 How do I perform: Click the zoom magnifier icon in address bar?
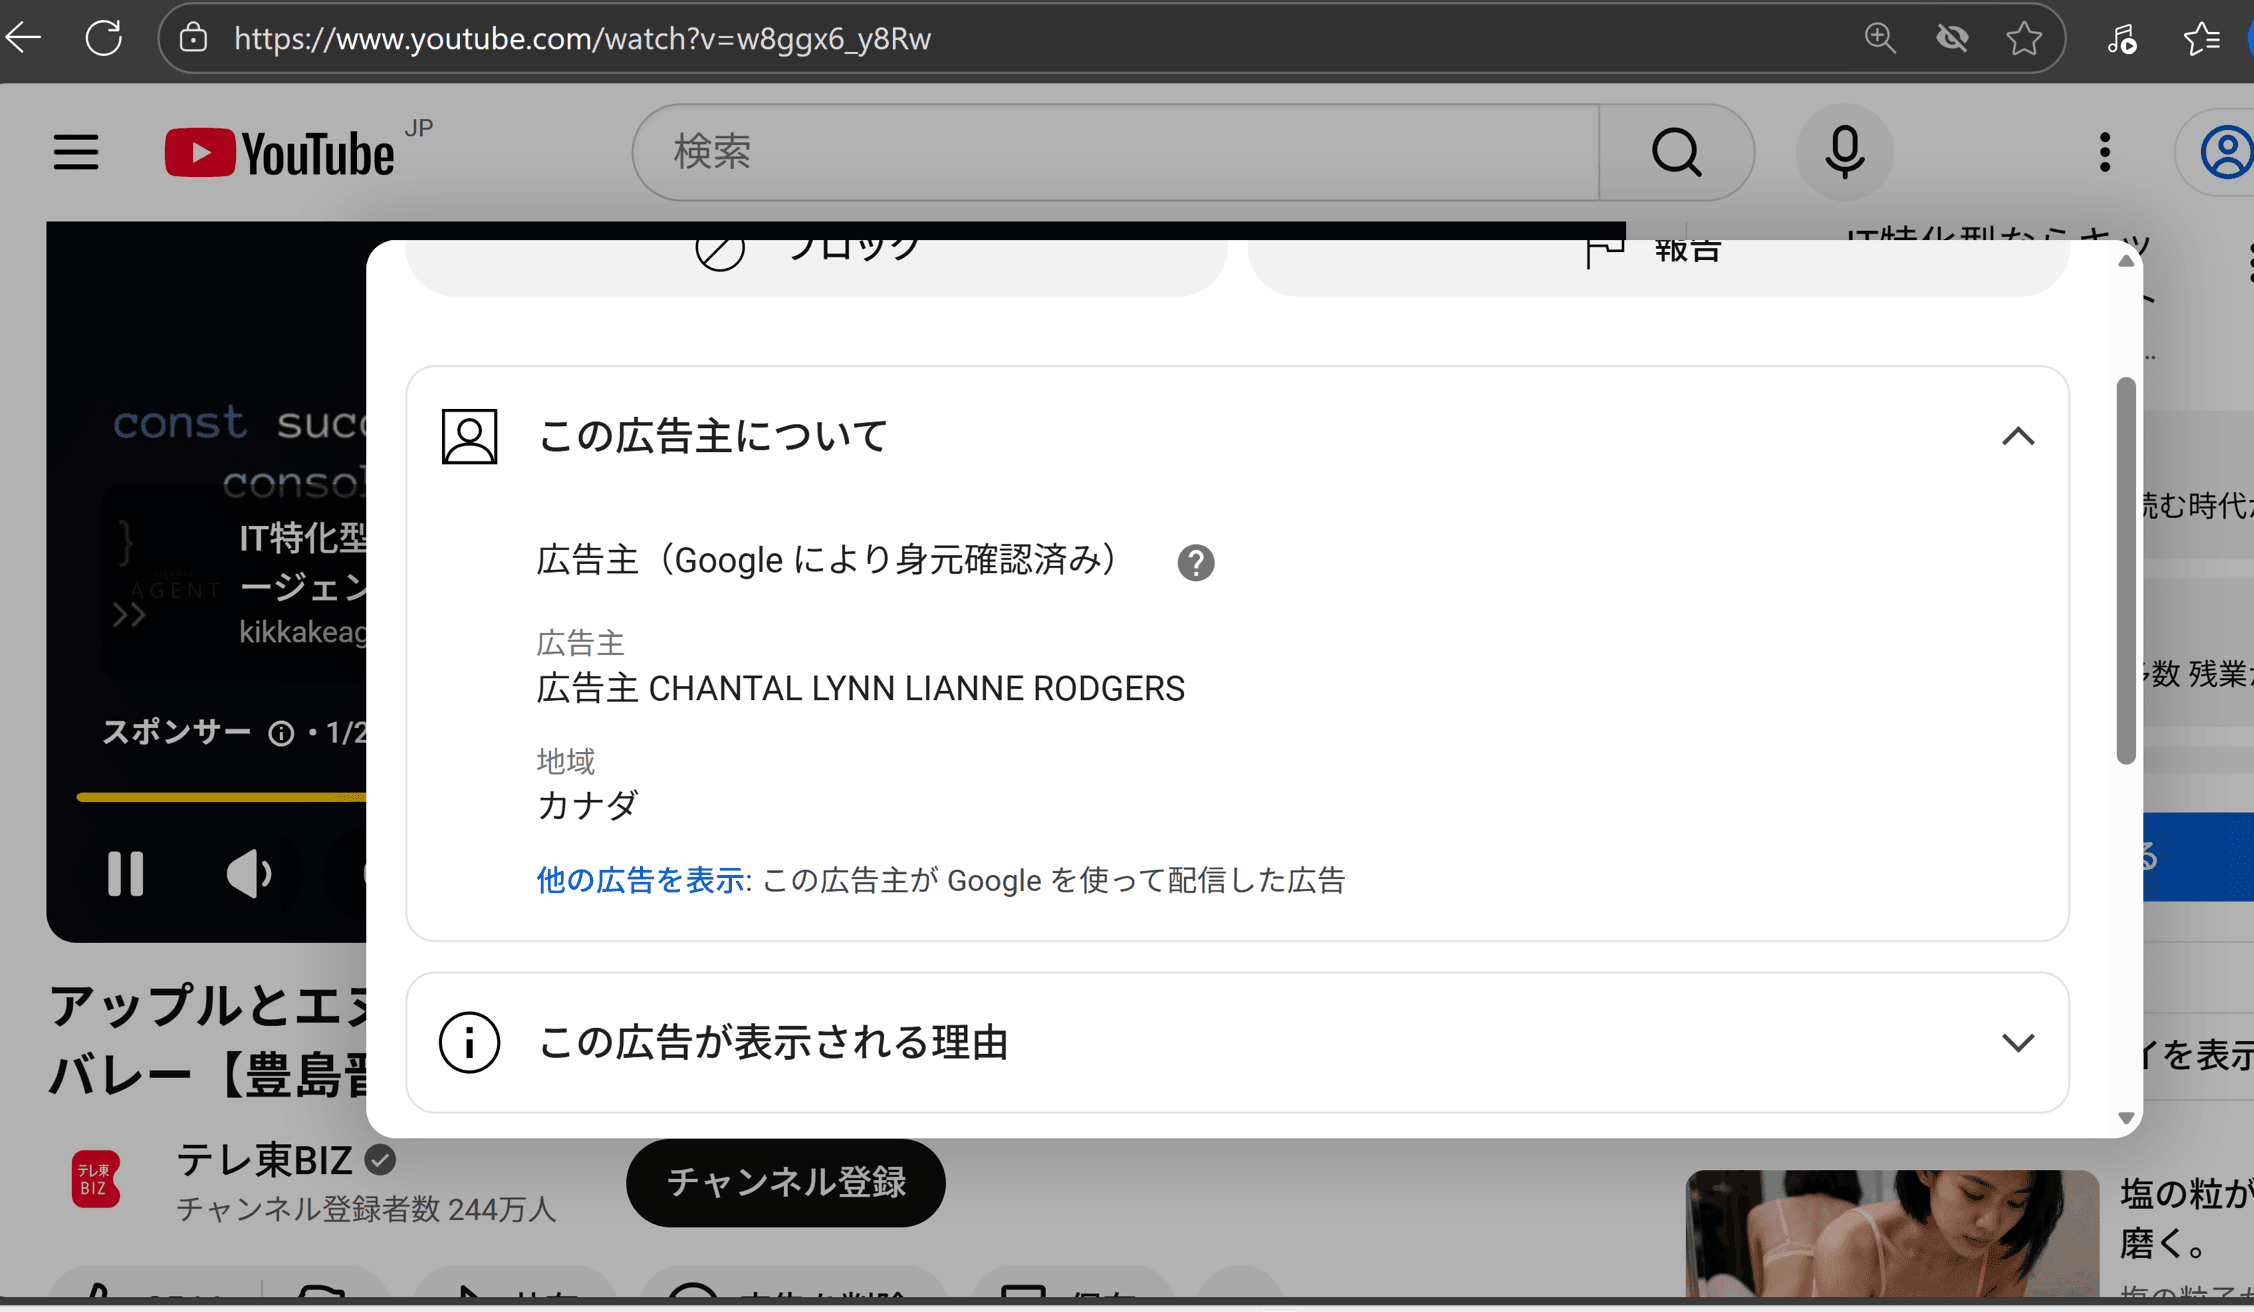[x=1880, y=38]
